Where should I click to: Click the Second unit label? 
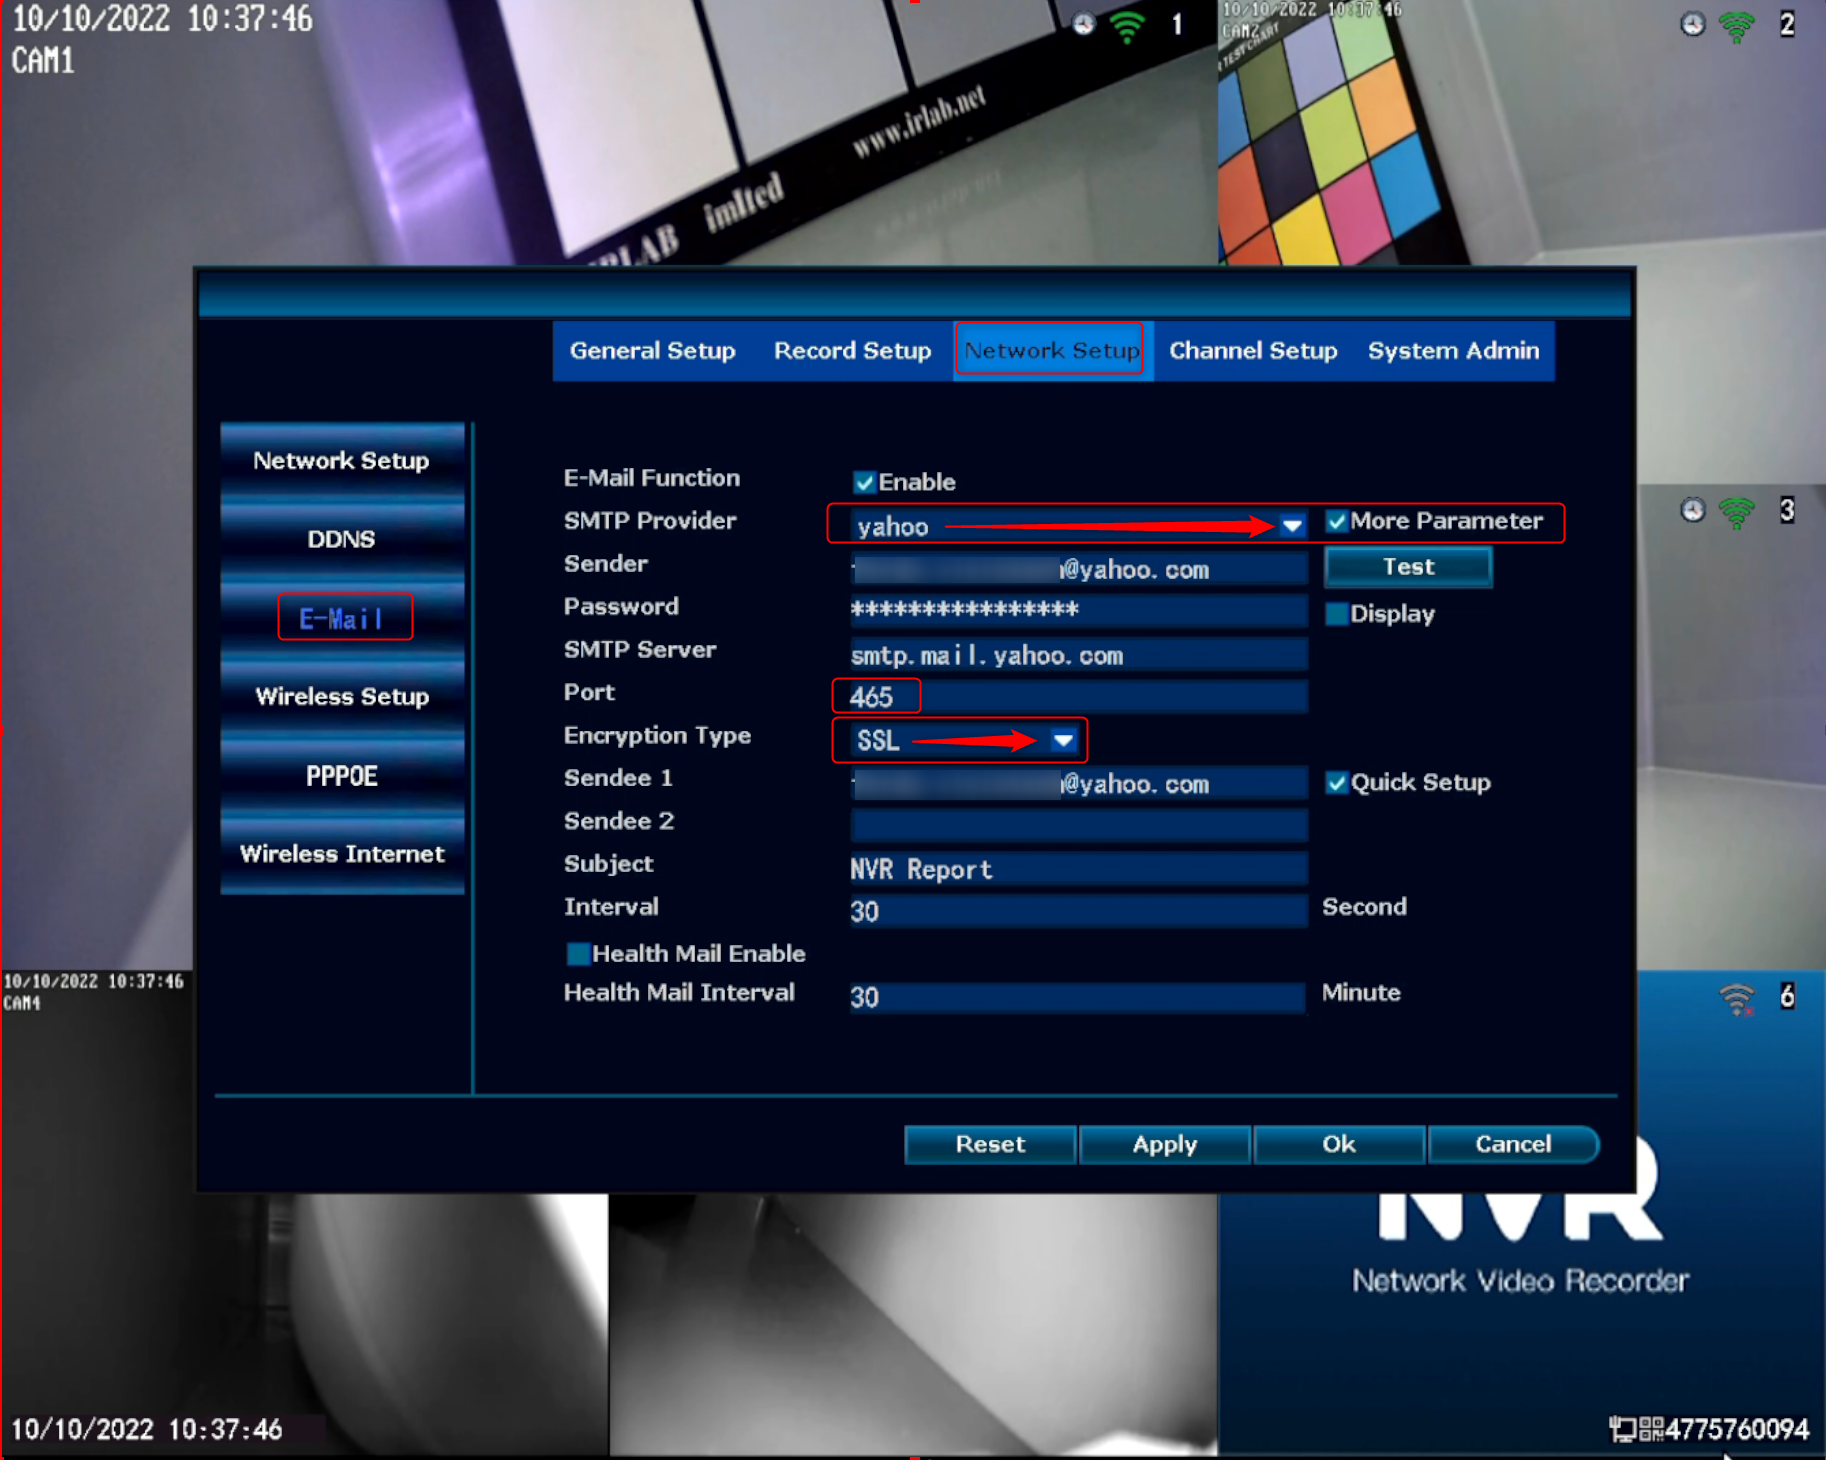tap(1364, 907)
